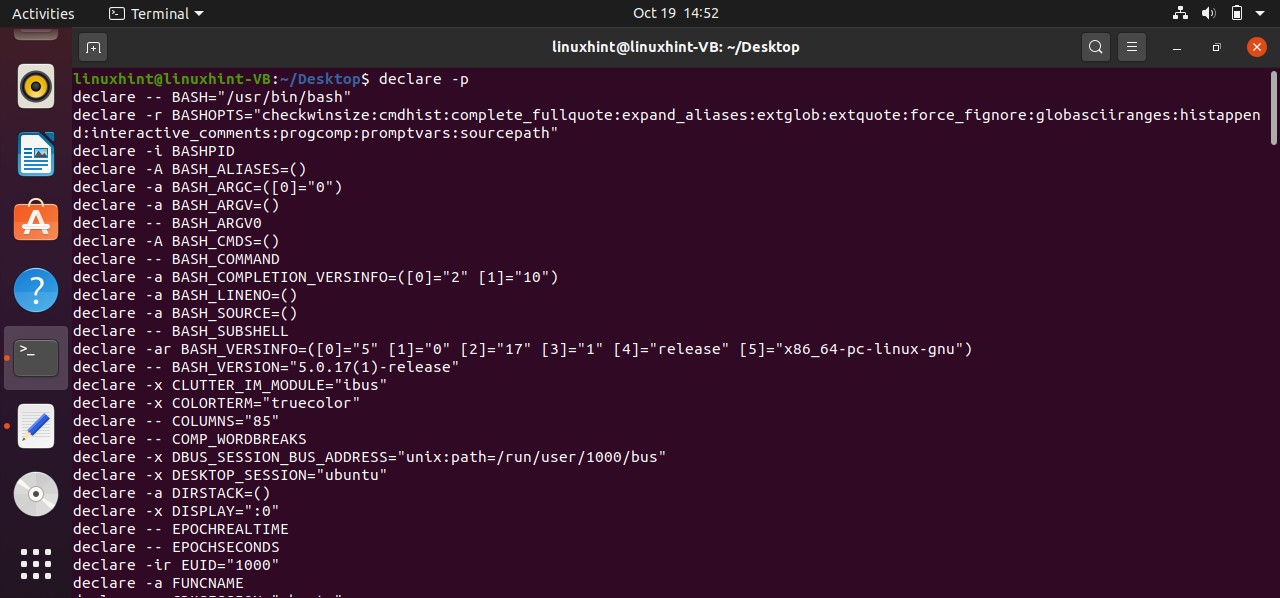The image size is (1280, 598).
Task: Open the terminal hamburger menu
Action: pyautogui.click(x=1131, y=47)
